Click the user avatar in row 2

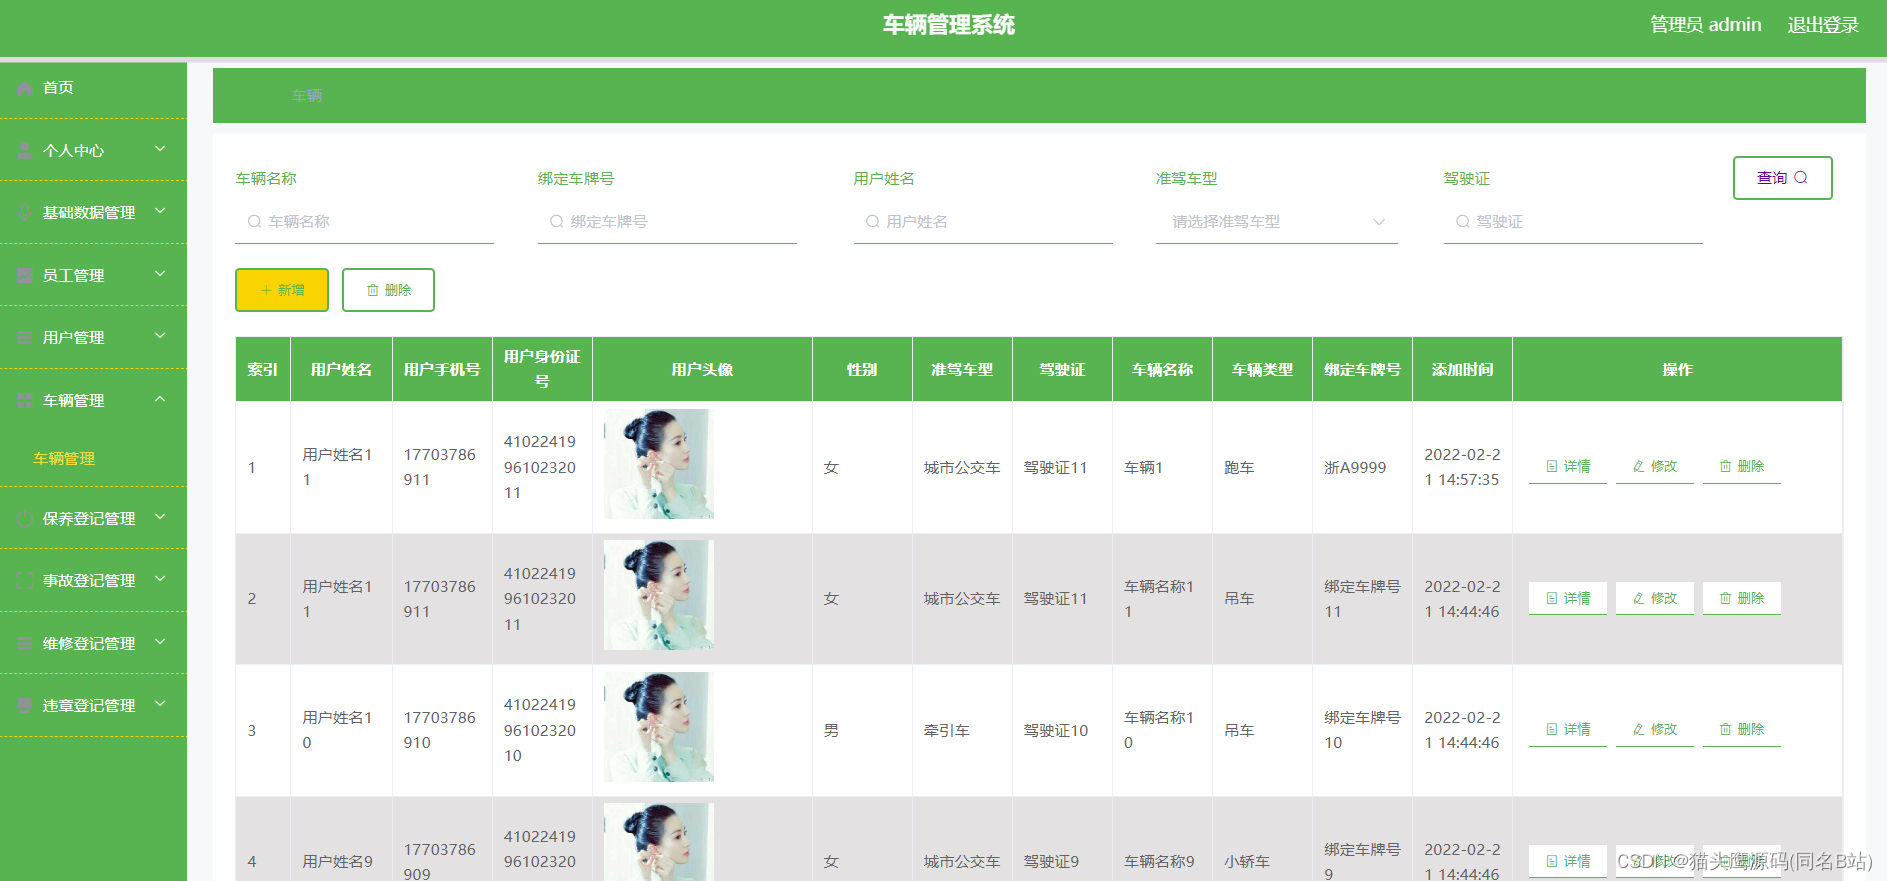click(x=659, y=595)
